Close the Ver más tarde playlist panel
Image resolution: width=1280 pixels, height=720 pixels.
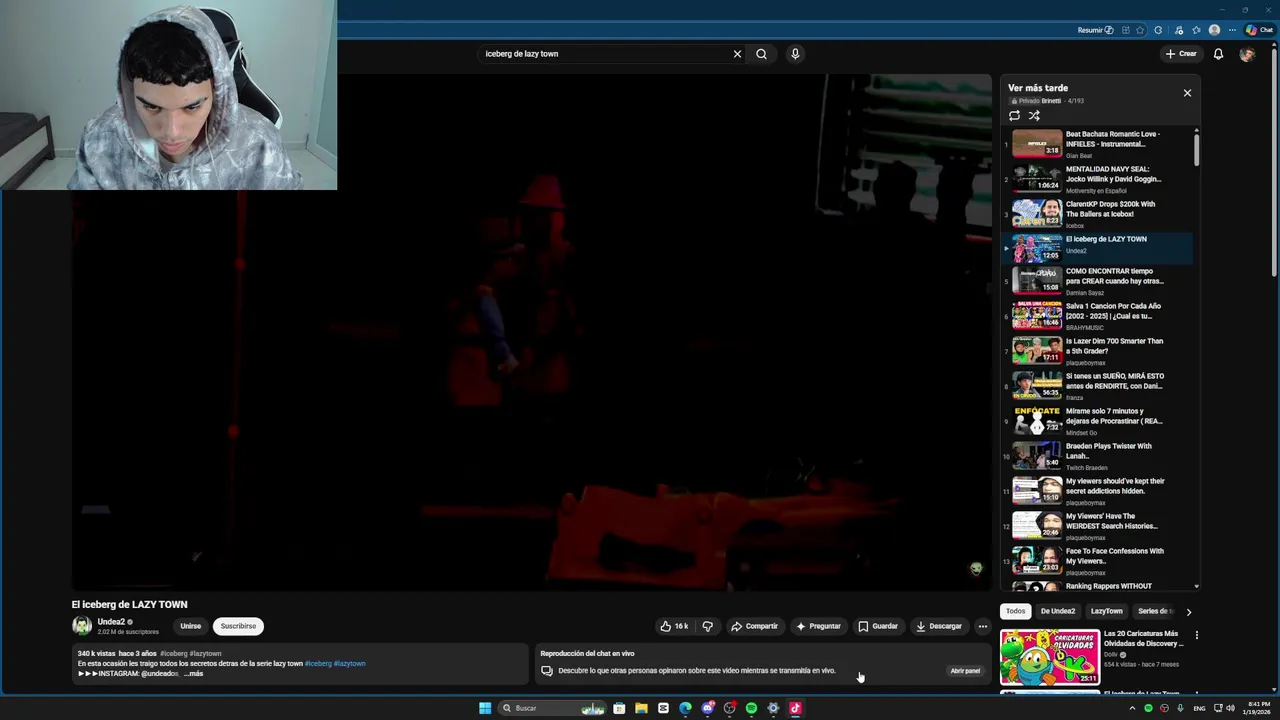click(x=1187, y=93)
